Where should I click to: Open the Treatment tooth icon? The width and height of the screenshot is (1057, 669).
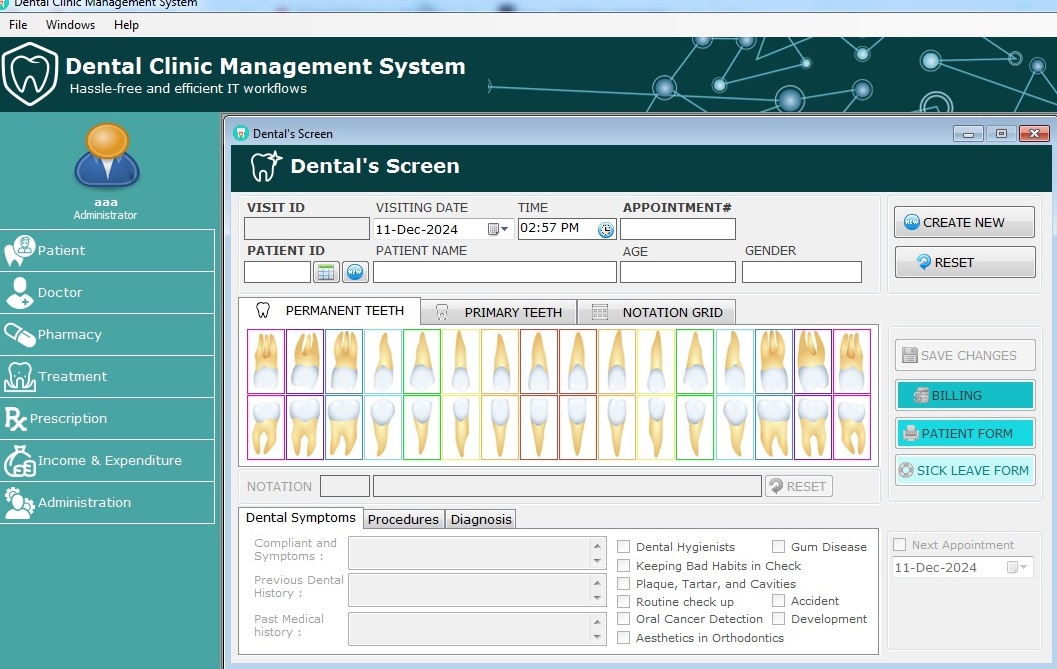coord(19,377)
